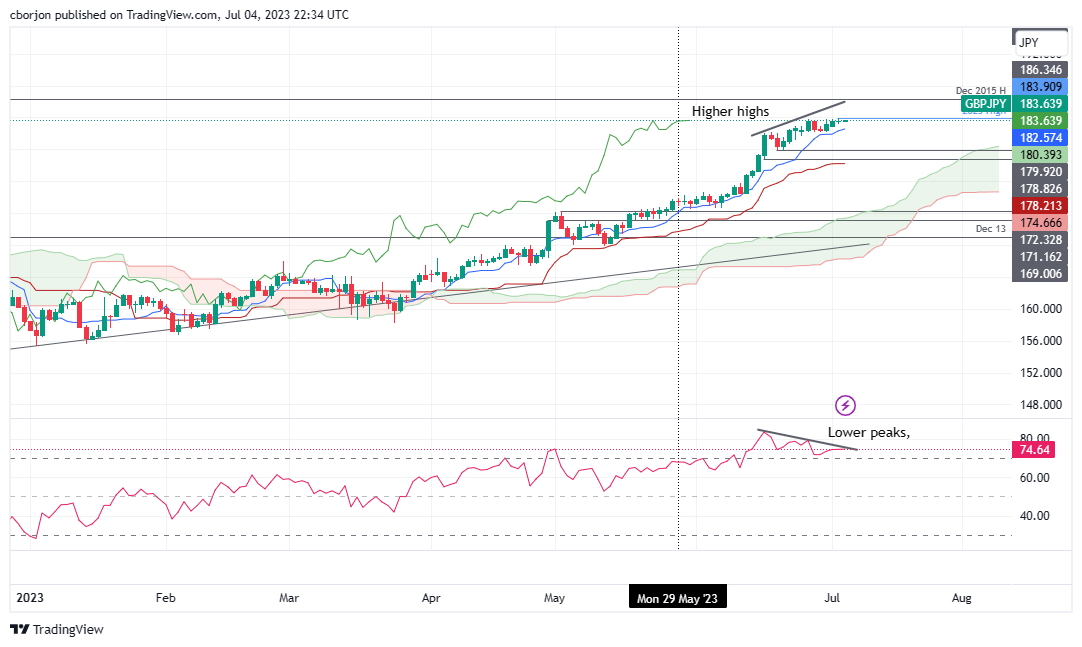Click the Higher highs chart annotation
This screenshot has height=647, width=1082.
click(x=730, y=112)
